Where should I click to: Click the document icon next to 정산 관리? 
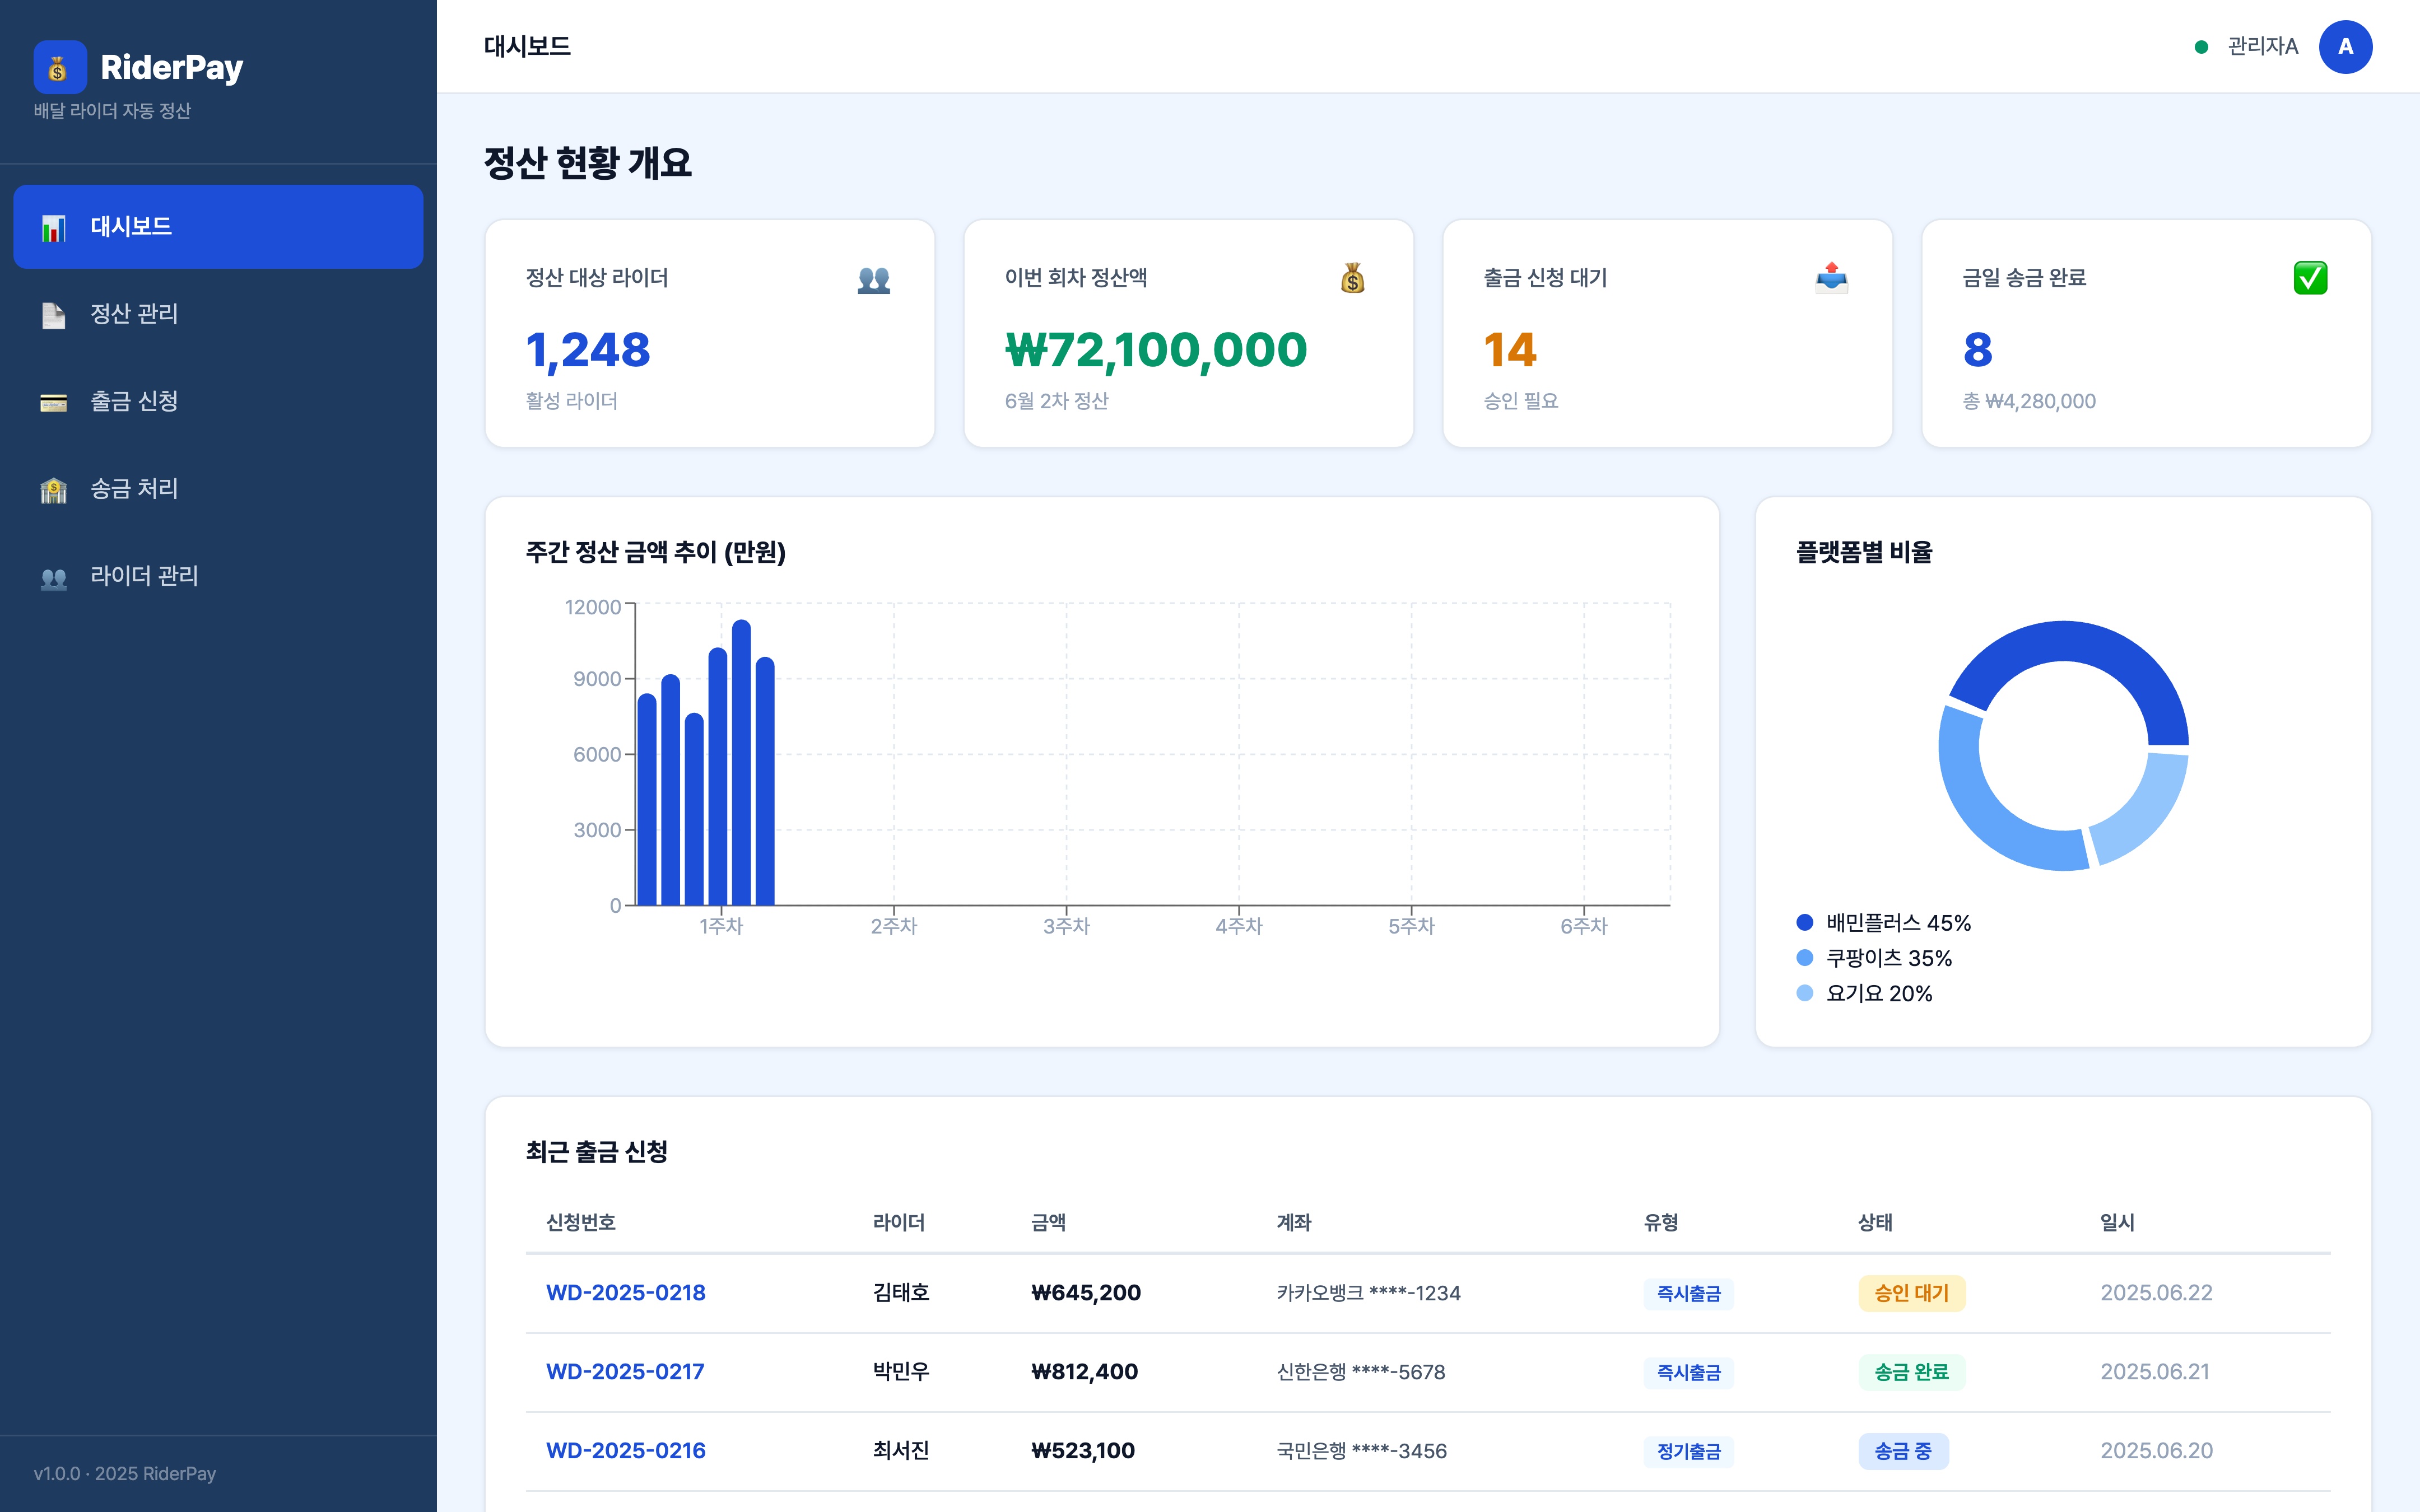53,315
